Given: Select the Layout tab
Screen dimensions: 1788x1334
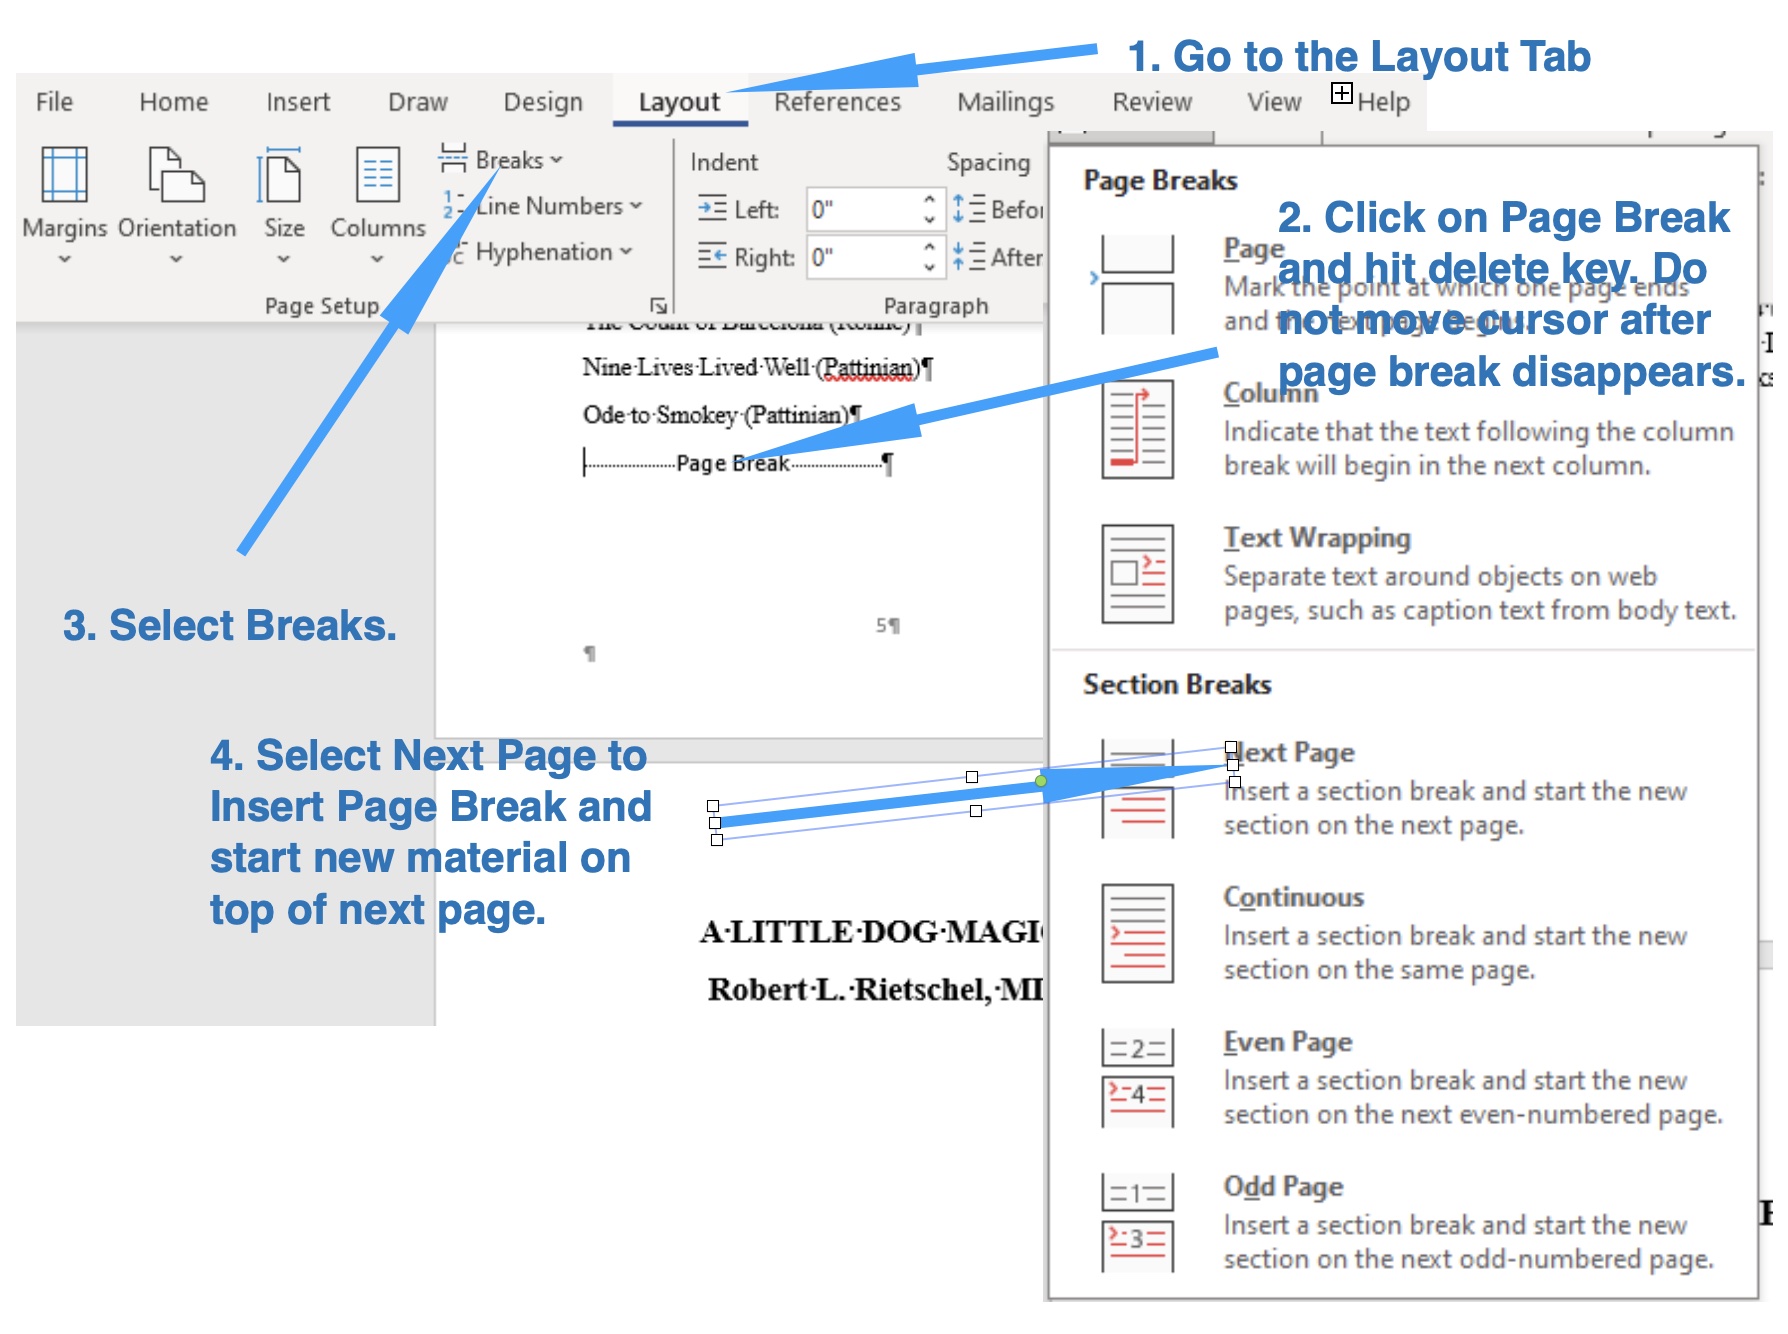Looking at the screenshot, I should pyautogui.click(x=679, y=102).
